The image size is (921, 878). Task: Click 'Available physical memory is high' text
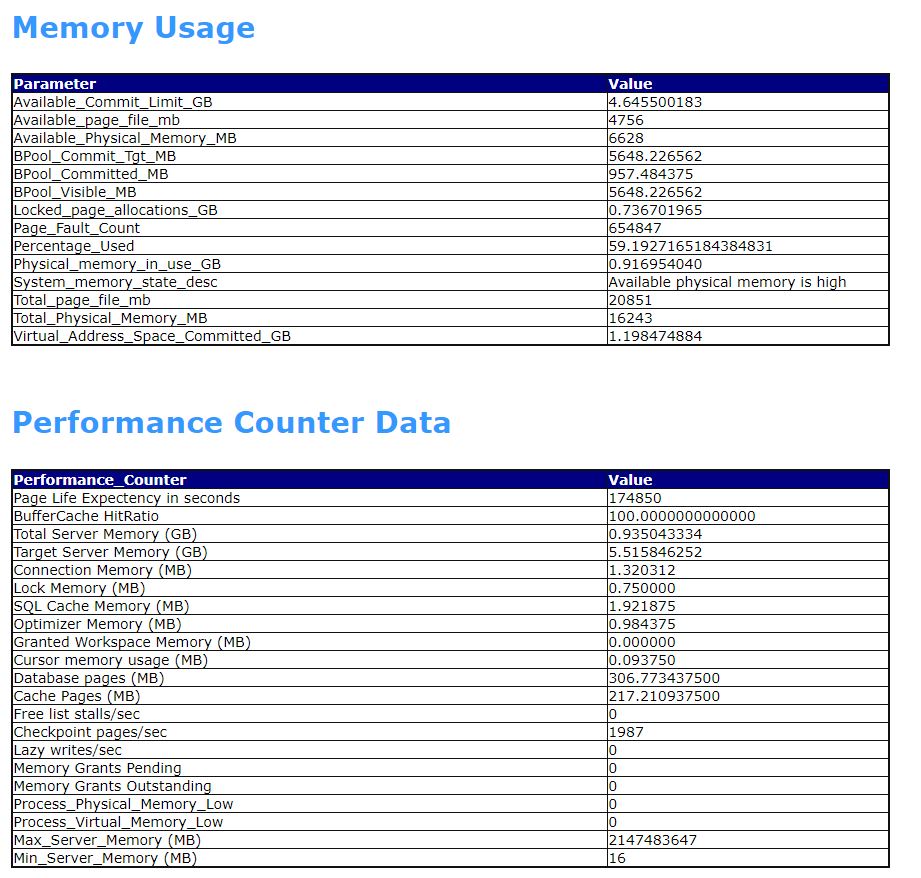pos(727,282)
